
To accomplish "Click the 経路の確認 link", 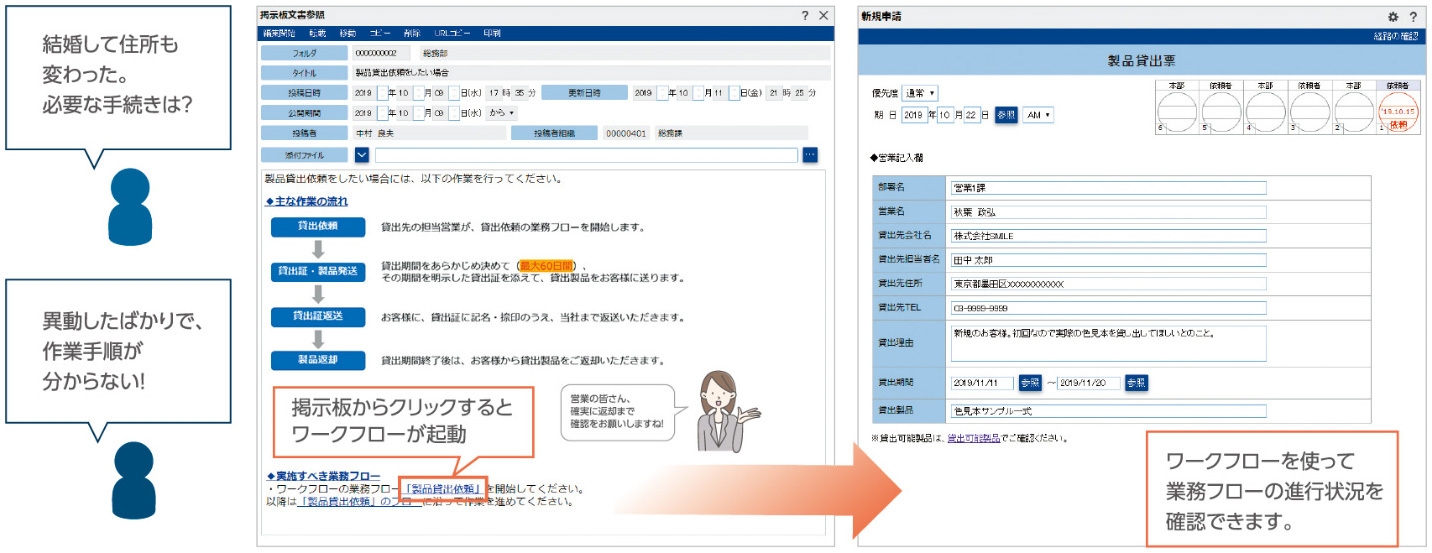I will coord(1396,36).
